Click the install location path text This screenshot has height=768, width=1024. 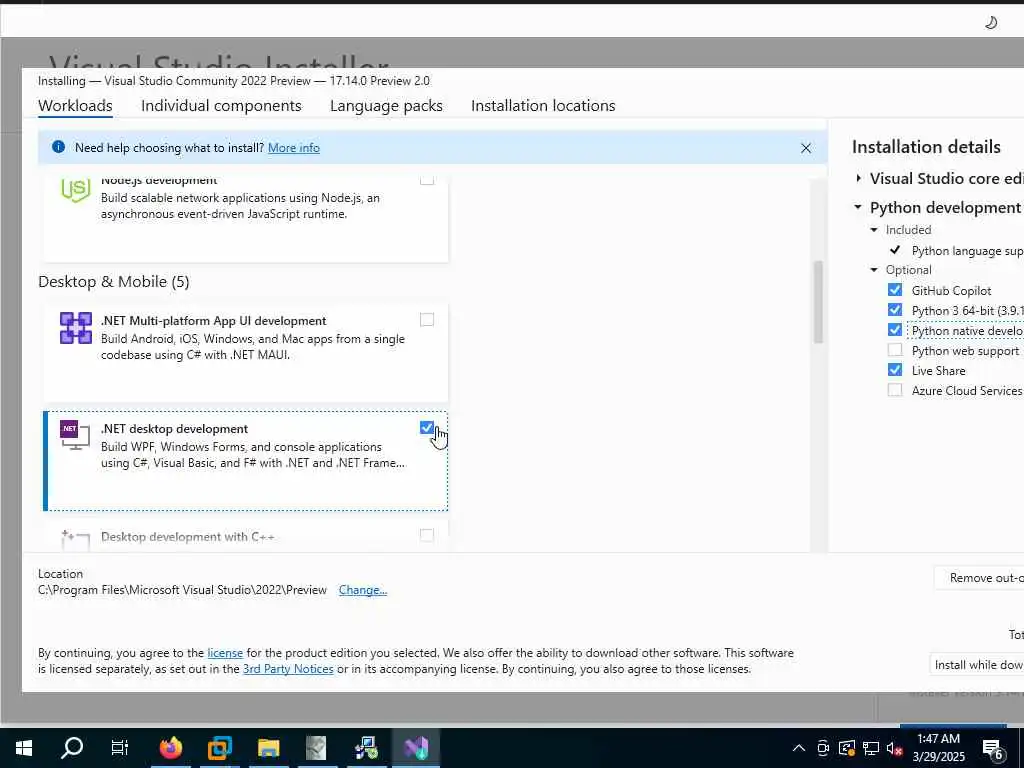point(182,590)
